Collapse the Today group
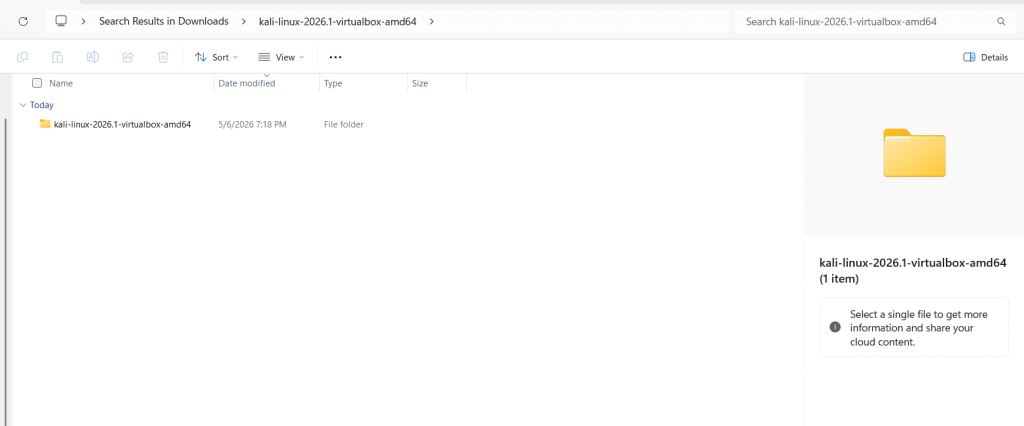Screen dimensions: 1024x426 (23, 105)
